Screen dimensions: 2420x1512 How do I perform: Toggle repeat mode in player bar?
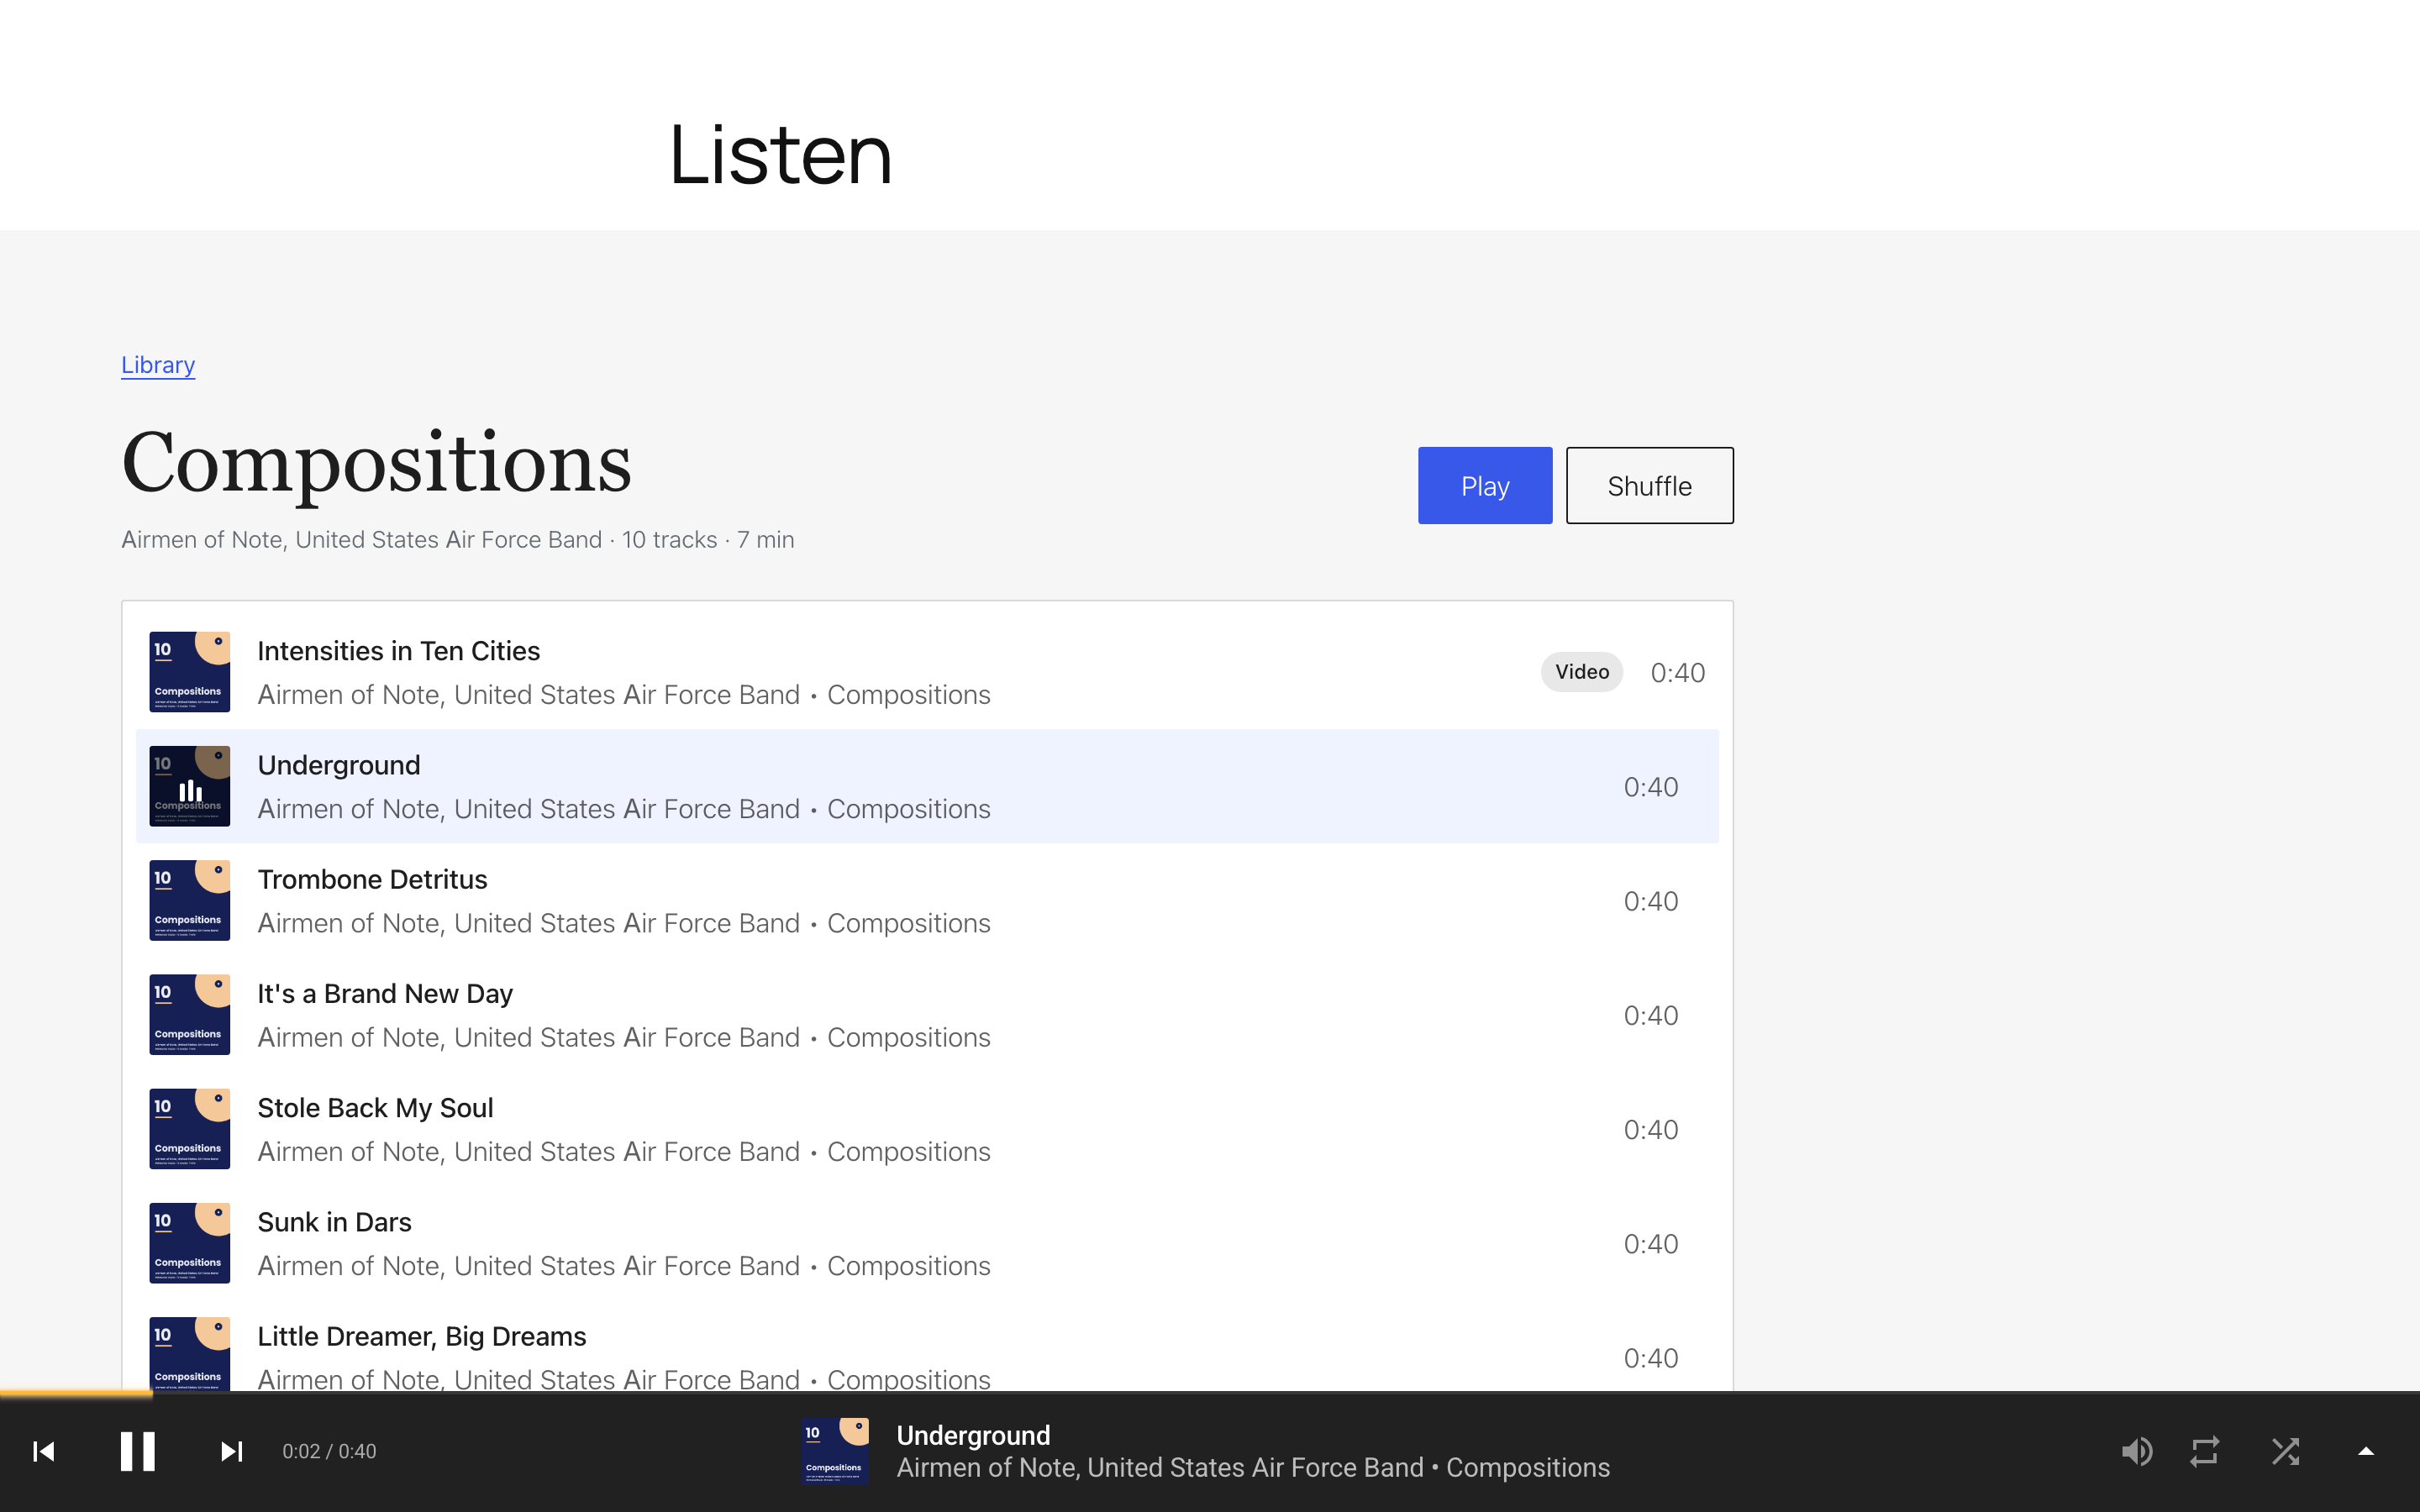click(2205, 1451)
